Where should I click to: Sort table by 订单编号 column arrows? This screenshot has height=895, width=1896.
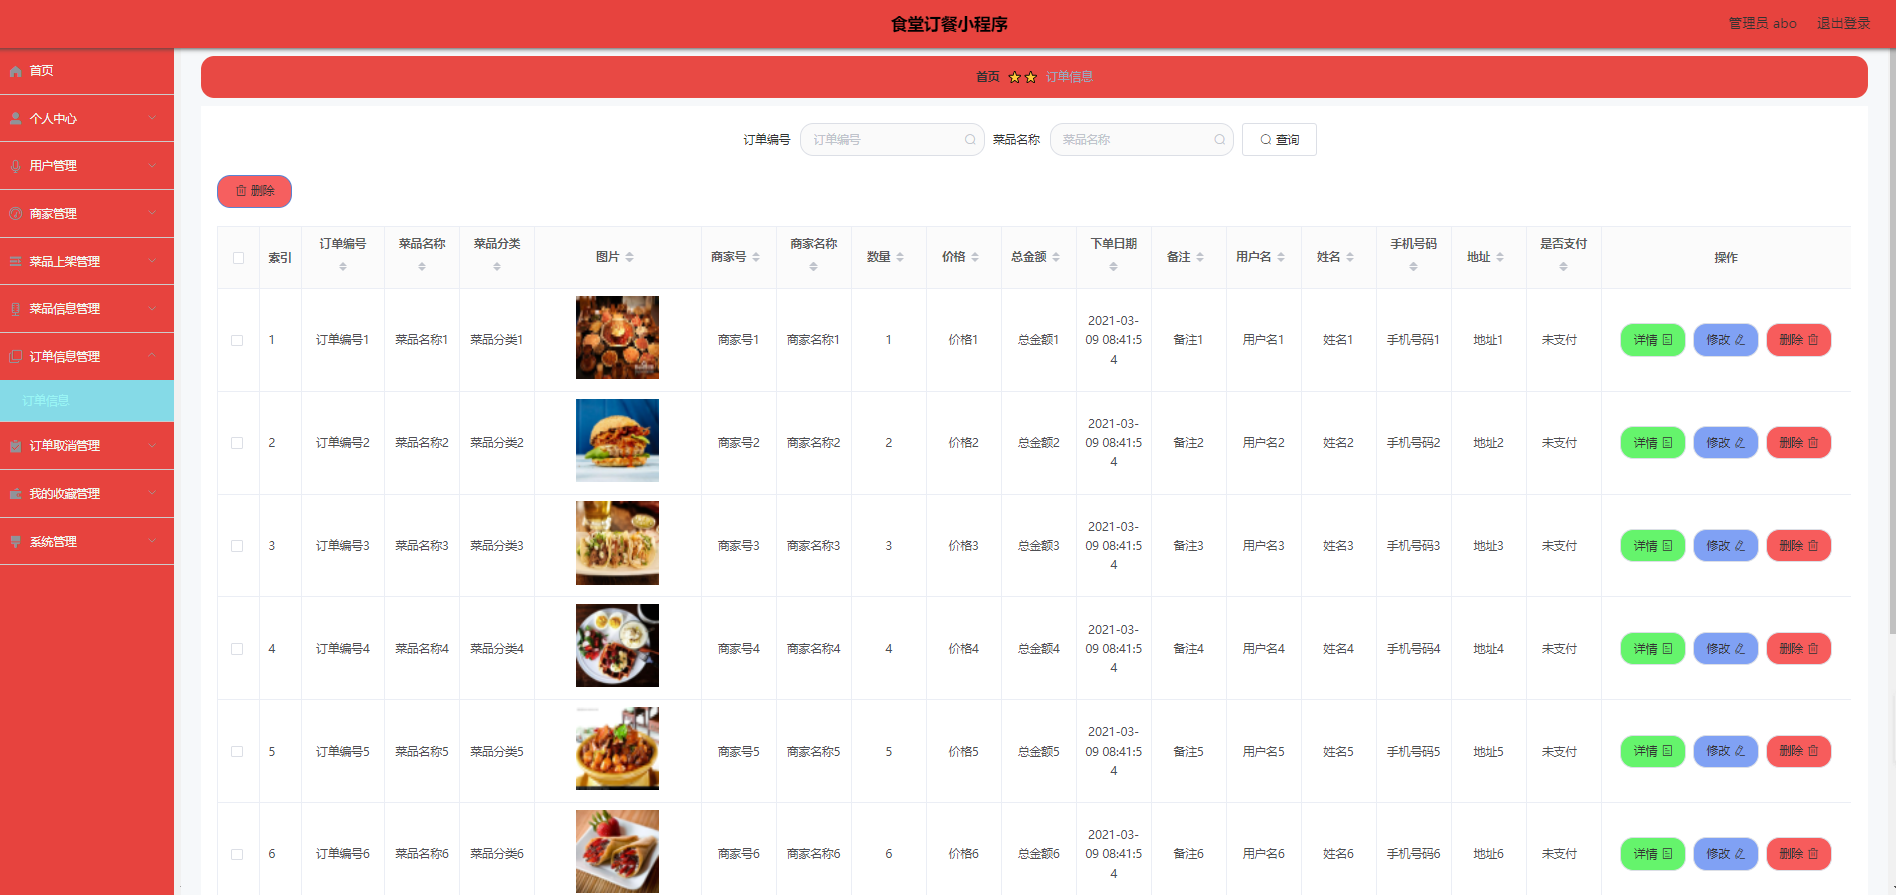(343, 267)
